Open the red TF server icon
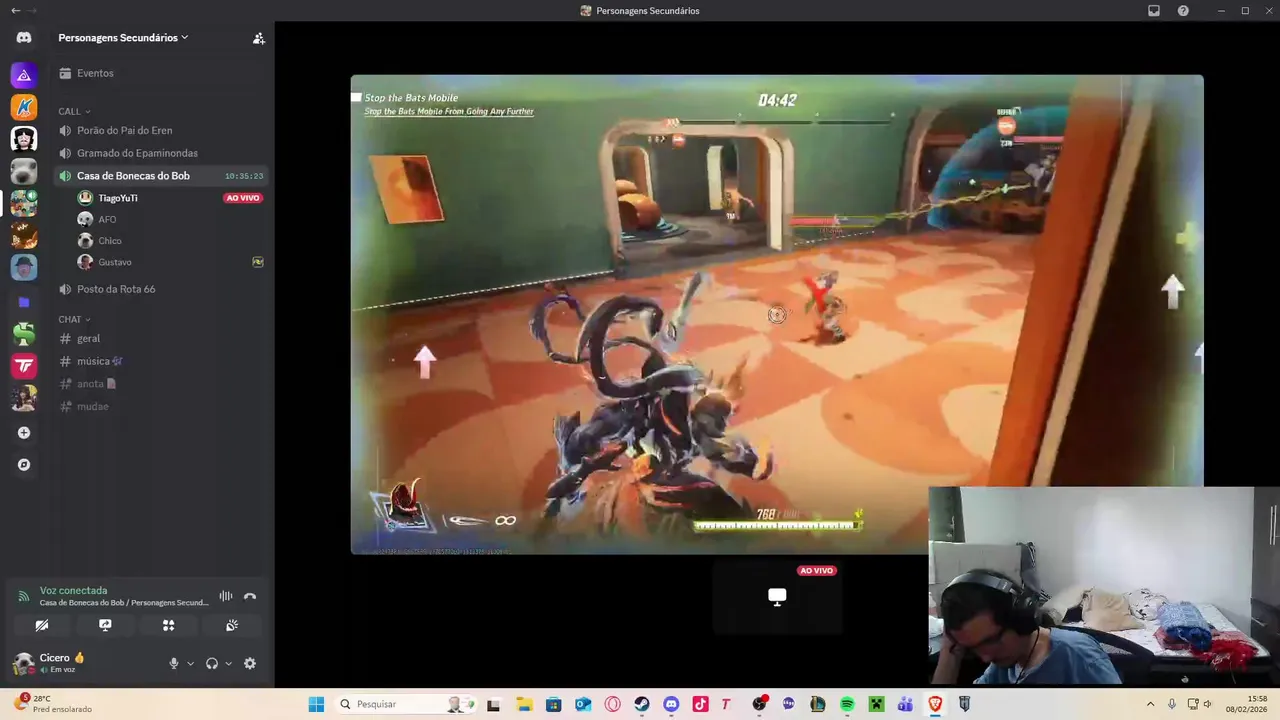The width and height of the screenshot is (1280, 720). click(24, 366)
